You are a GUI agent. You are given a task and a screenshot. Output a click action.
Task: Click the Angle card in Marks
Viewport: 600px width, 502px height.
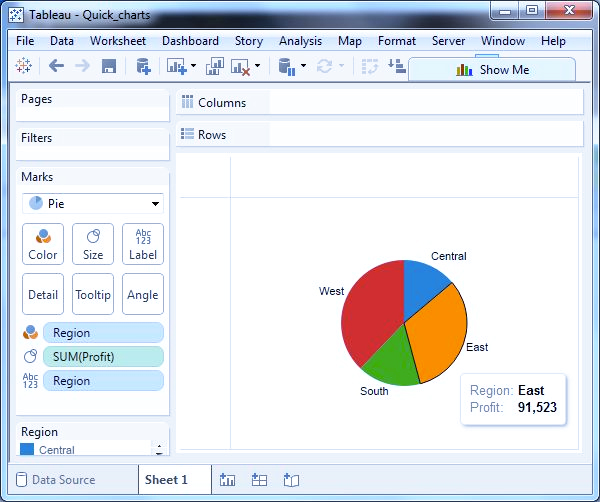(143, 294)
